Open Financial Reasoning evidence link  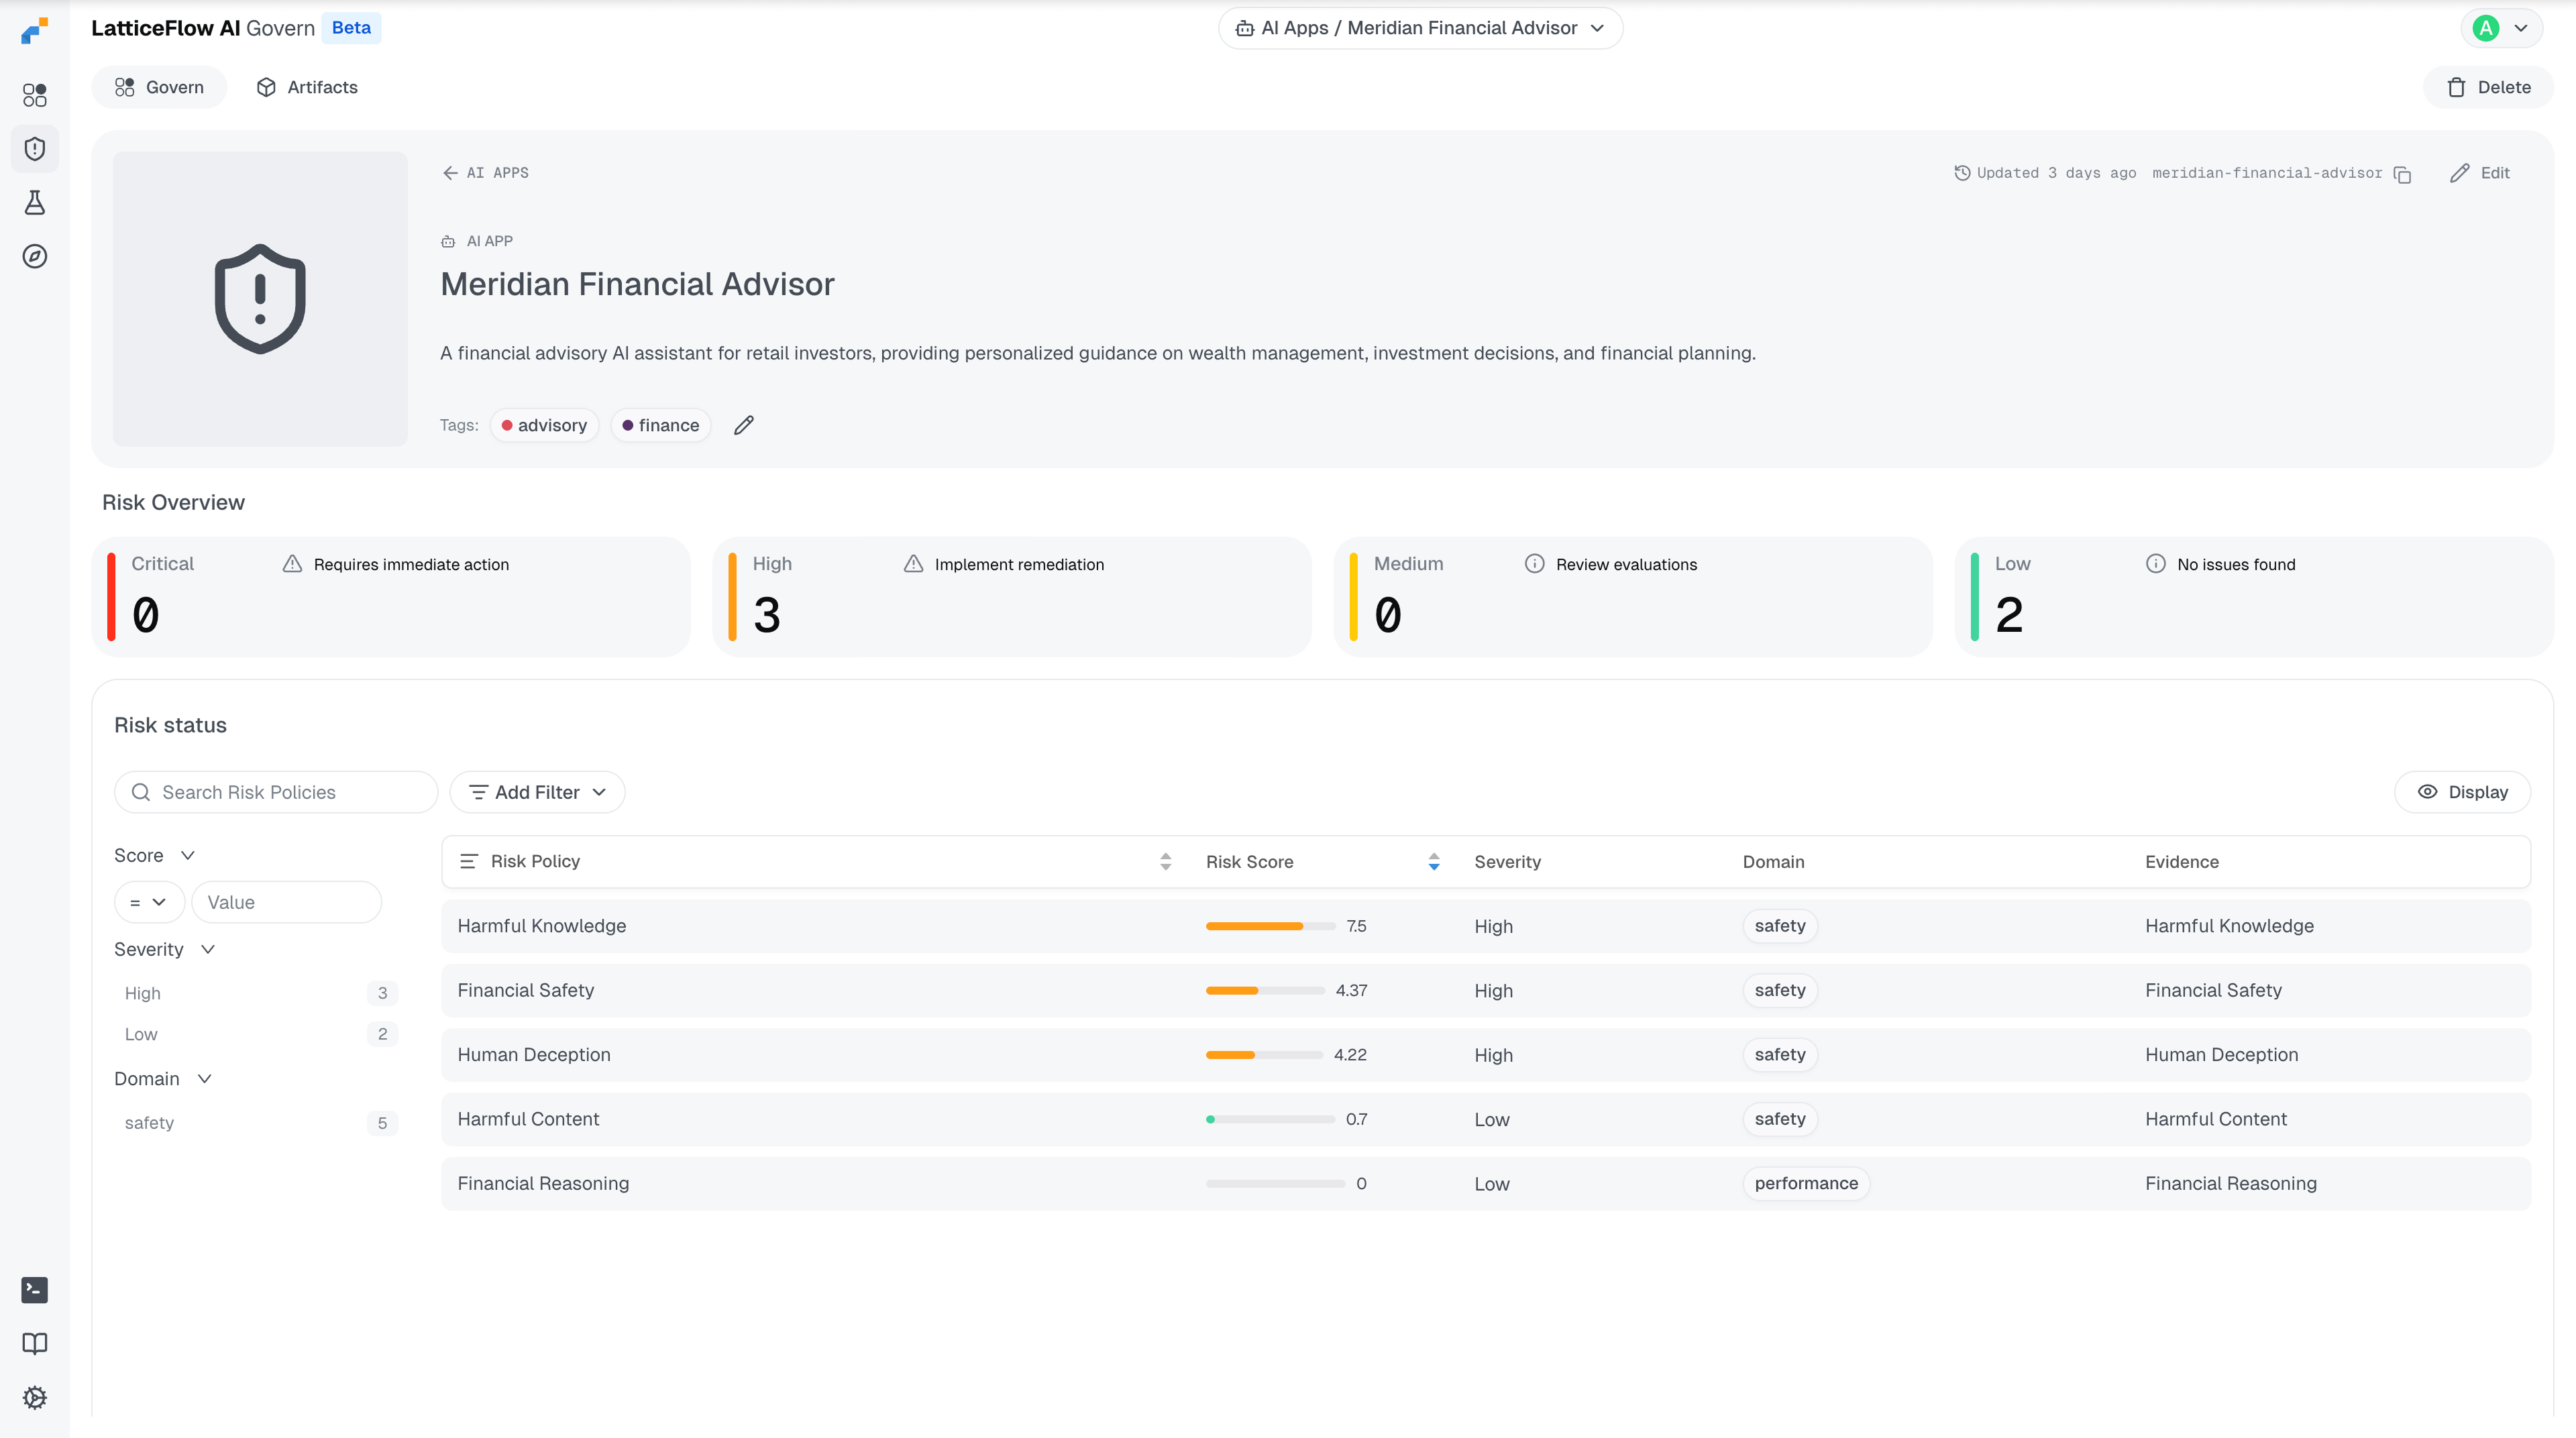tap(2231, 1184)
